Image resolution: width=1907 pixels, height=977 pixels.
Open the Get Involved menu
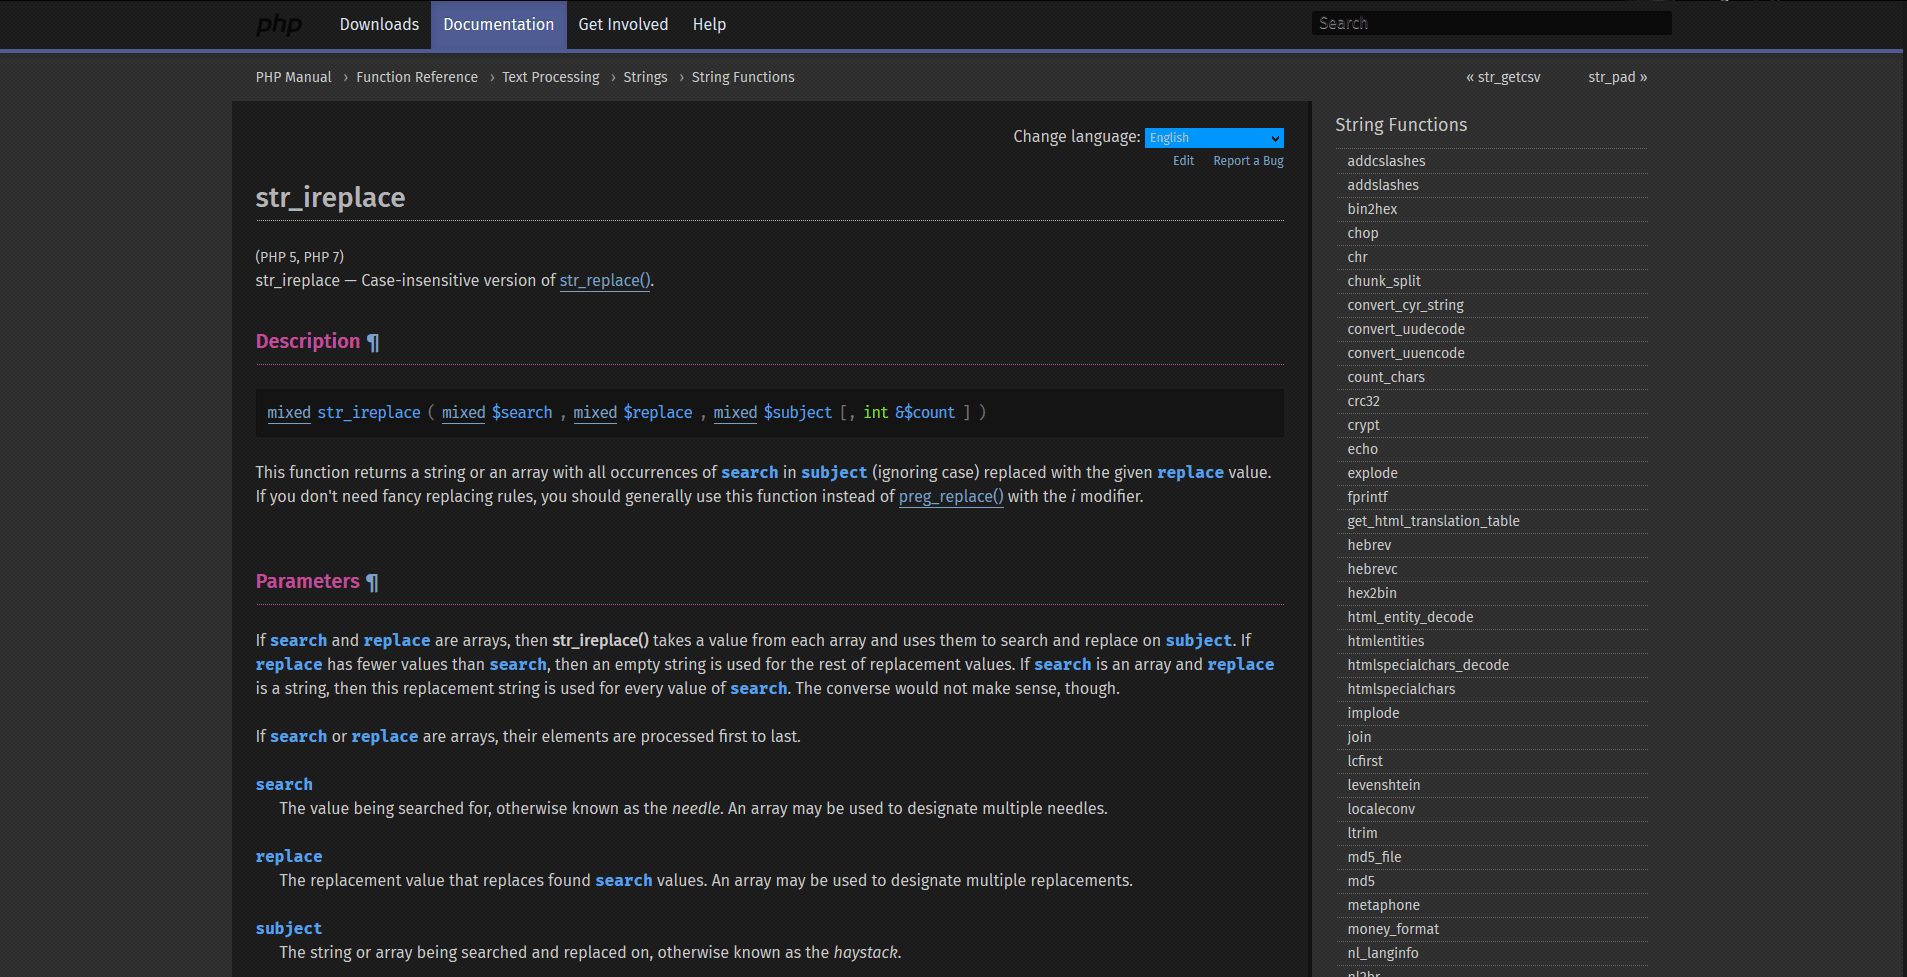[x=623, y=24]
